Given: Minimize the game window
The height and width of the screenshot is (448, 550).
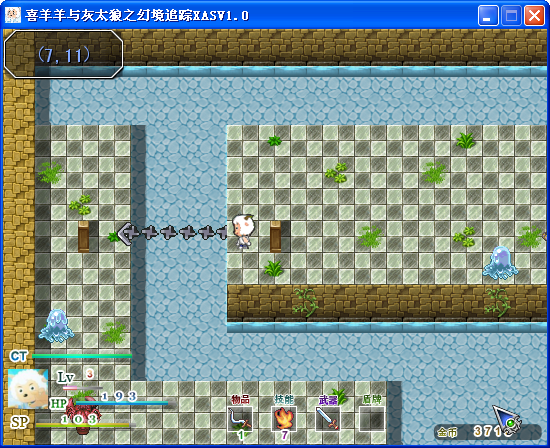Looking at the screenshot, I should tap(488, 16).
